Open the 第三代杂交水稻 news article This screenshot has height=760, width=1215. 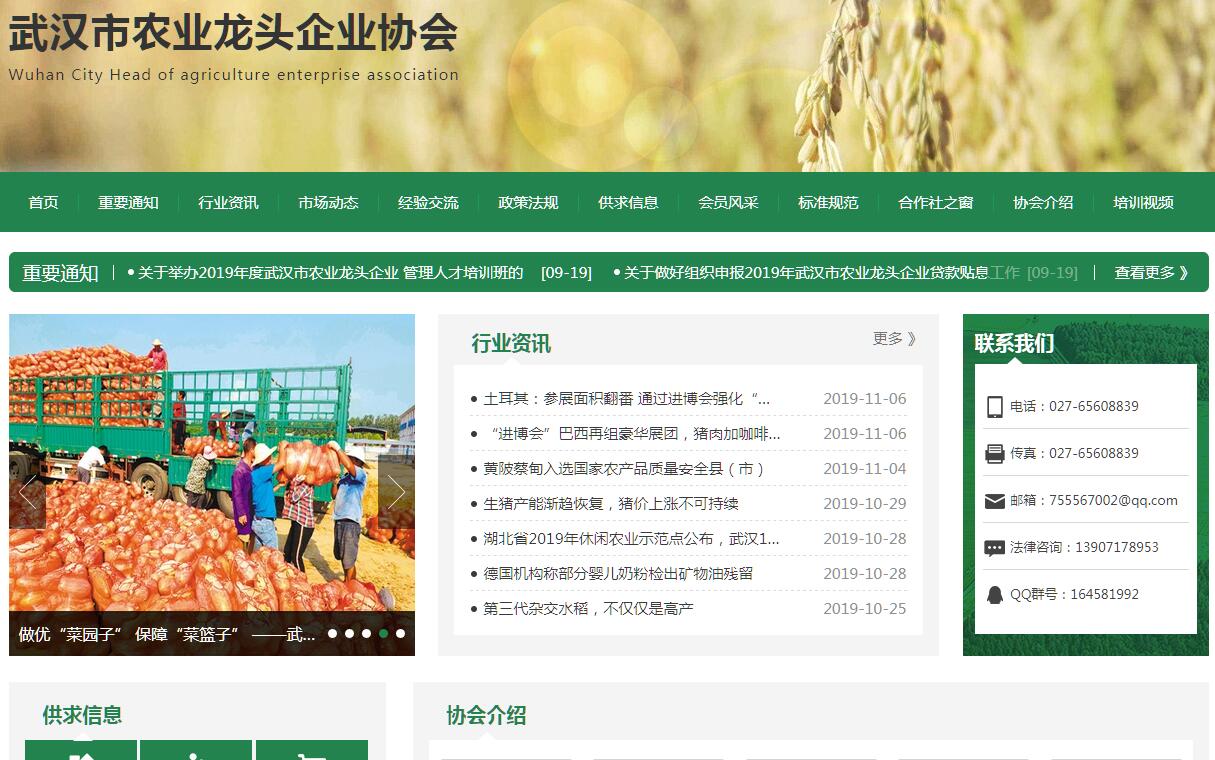[x=588, y=609]
